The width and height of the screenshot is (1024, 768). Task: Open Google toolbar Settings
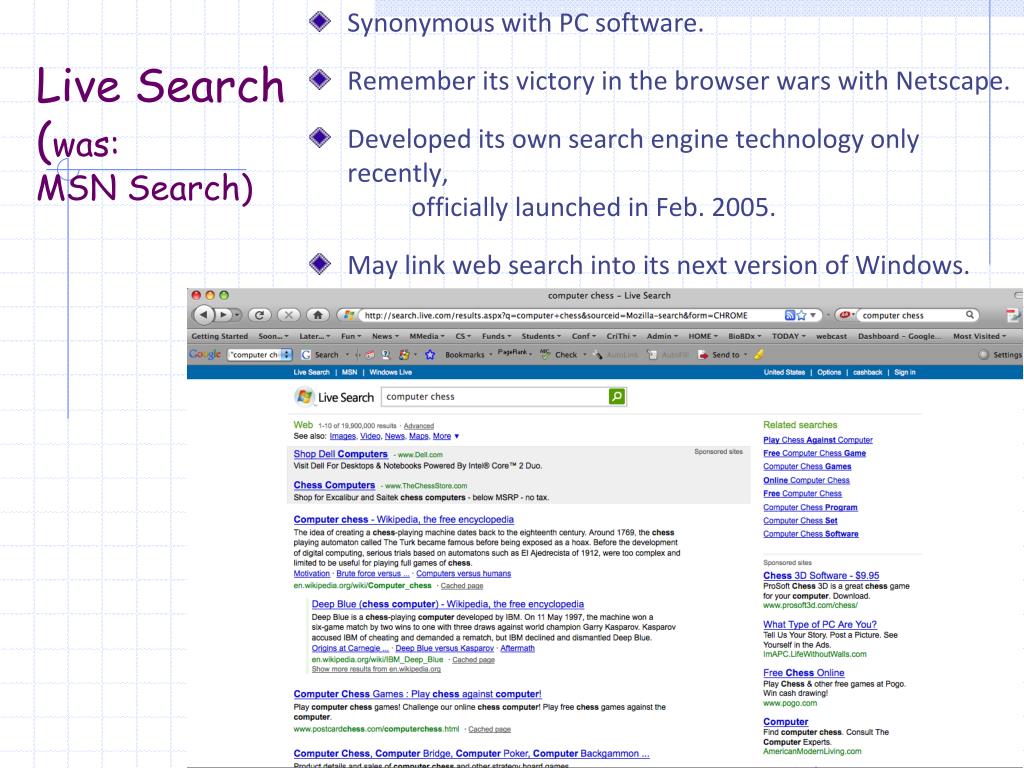1000,355
